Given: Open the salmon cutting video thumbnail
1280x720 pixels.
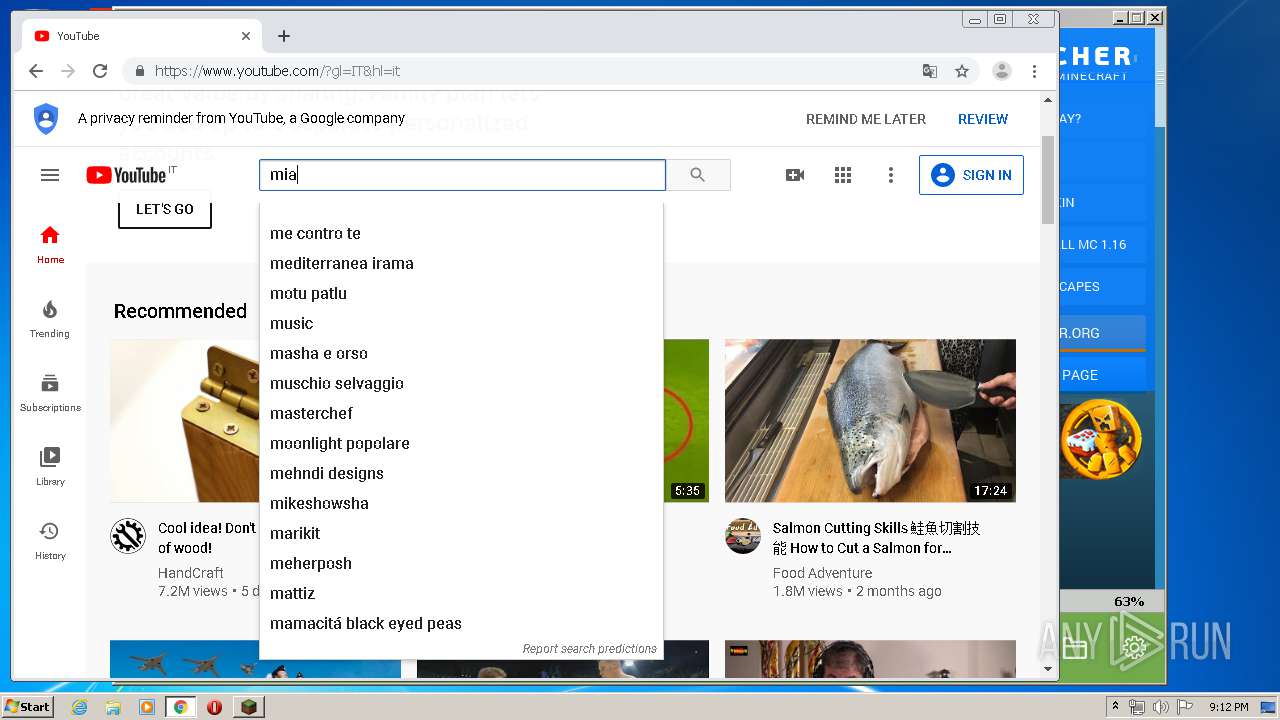Looking at the screenshot, I should [x=870, y=420].
